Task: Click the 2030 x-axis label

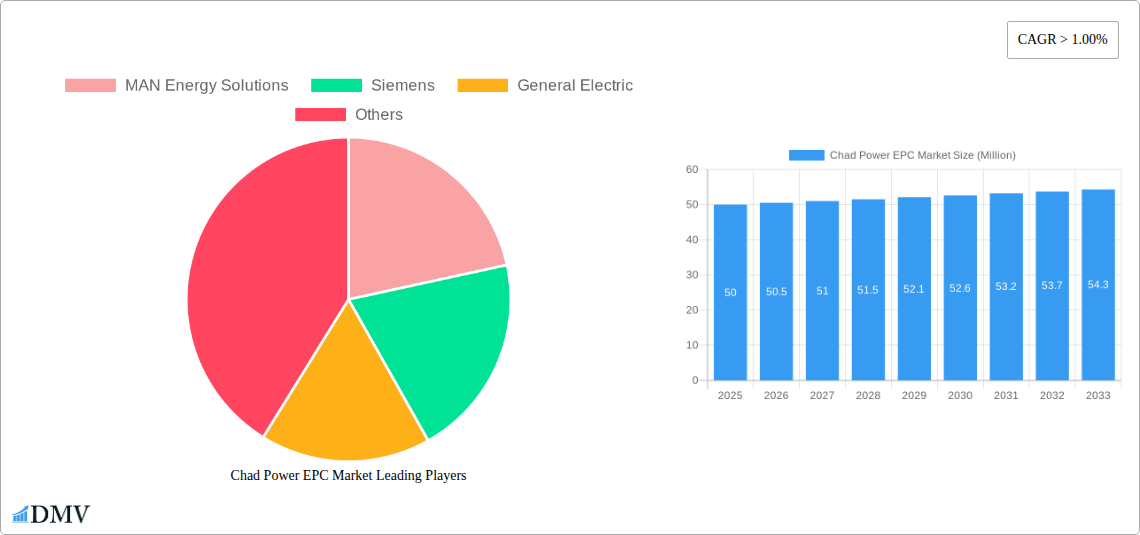Action: 960,396
